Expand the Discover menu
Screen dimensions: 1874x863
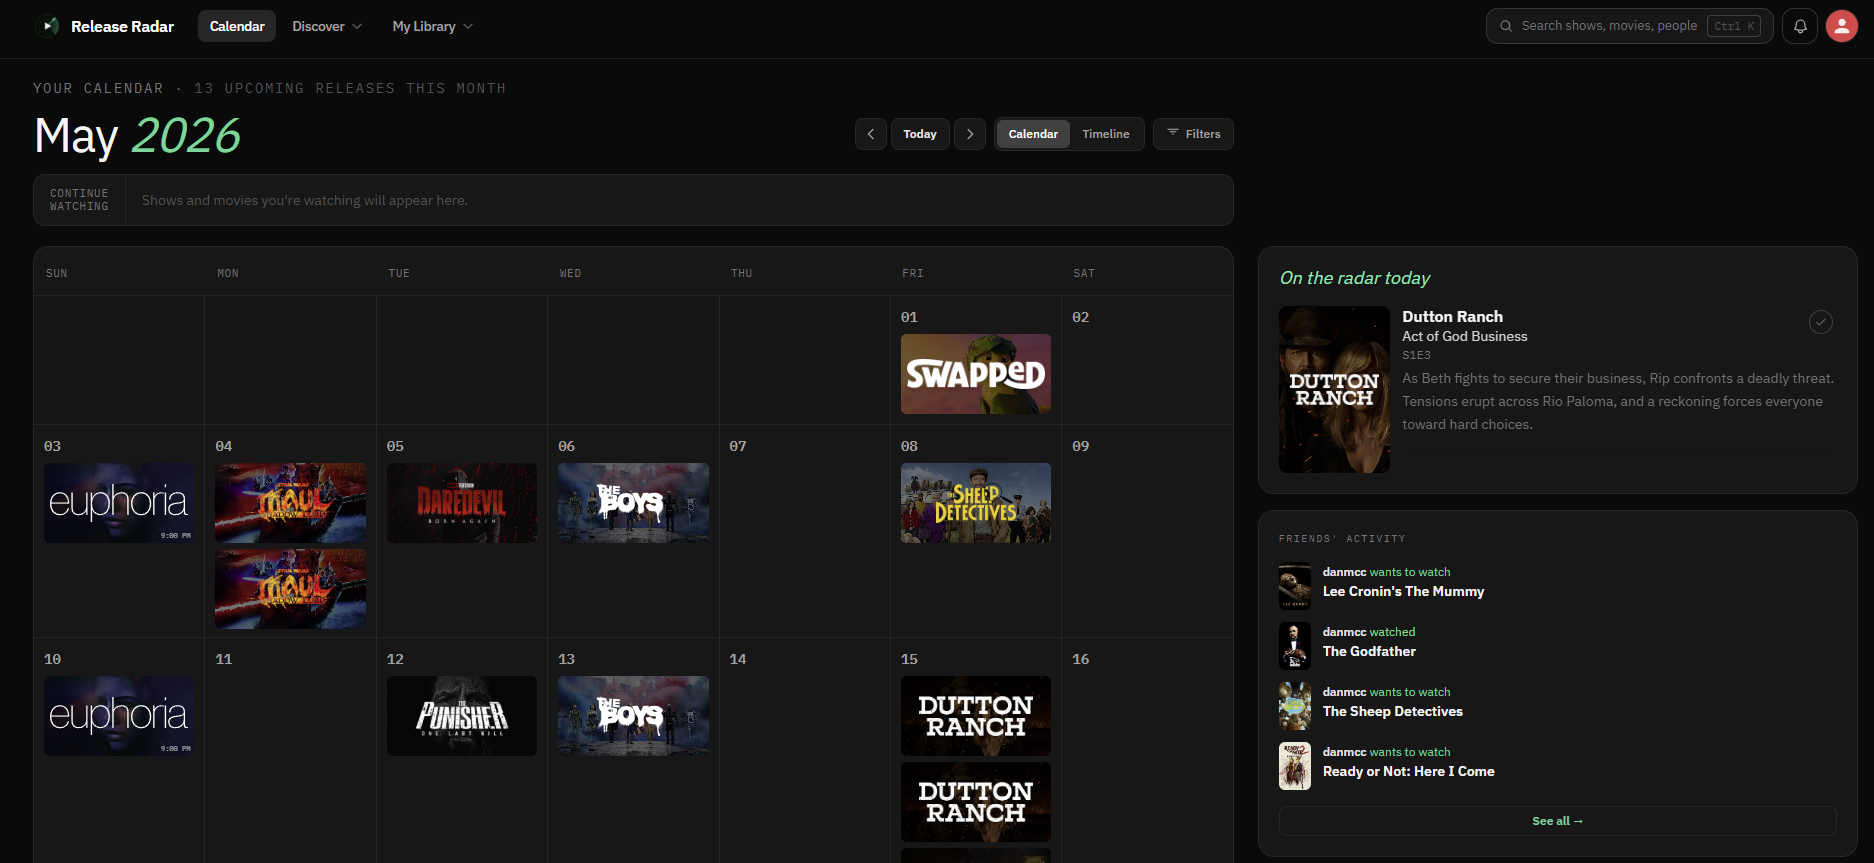(x=327, y=26)
